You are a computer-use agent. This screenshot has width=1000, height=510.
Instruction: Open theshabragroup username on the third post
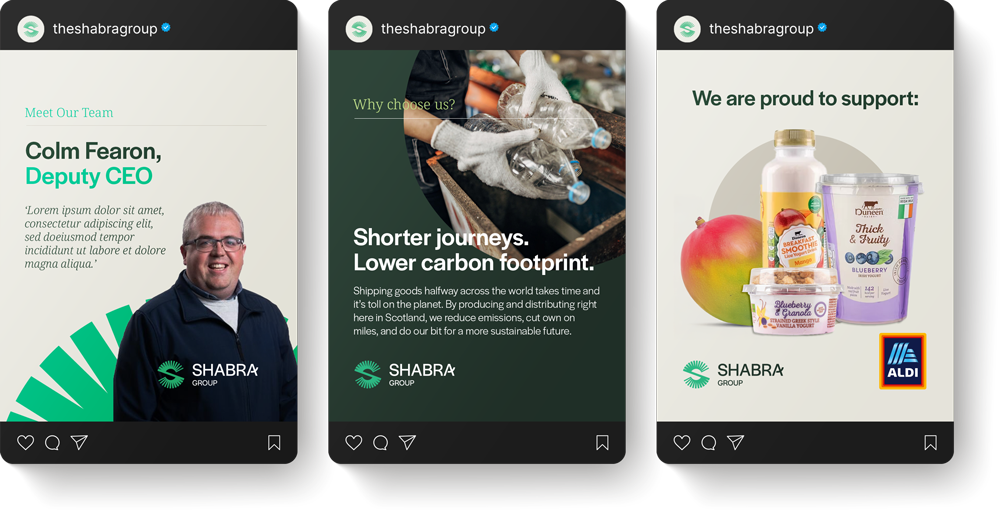coord(761,29)
